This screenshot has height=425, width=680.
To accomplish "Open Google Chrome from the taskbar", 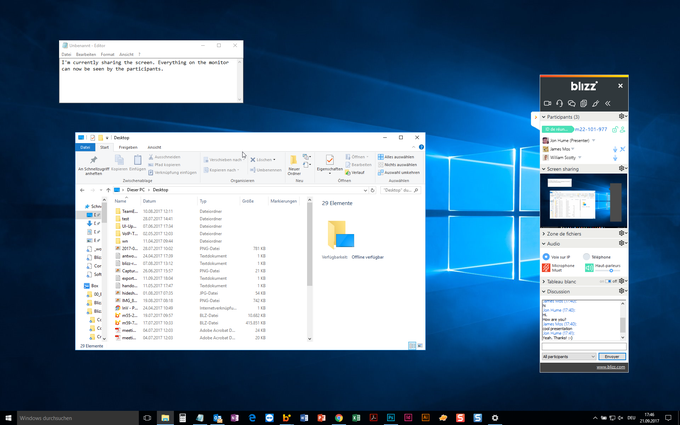I will [x=339, y=418].
